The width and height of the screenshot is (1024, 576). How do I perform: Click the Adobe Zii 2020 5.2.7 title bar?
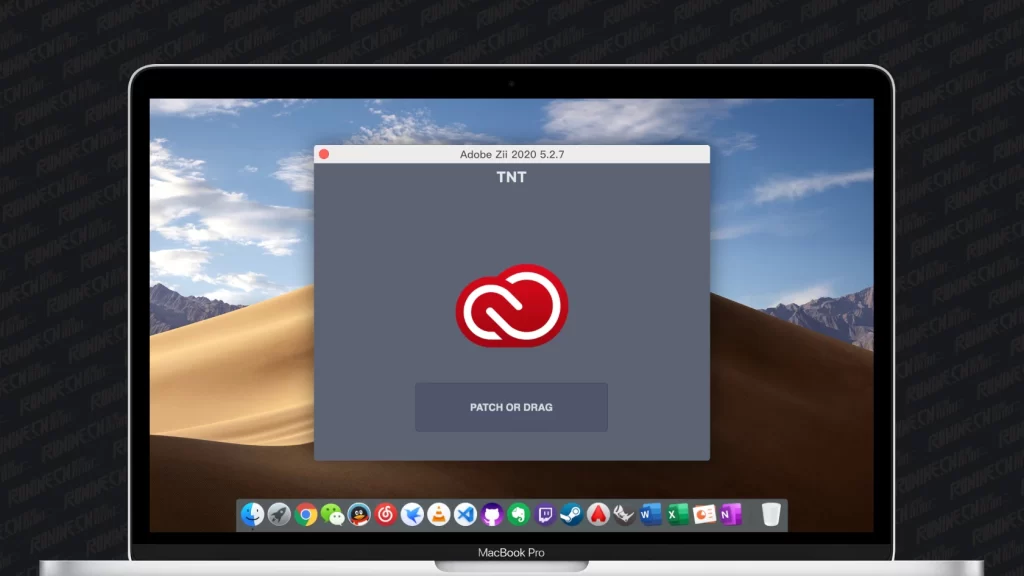(511, 154)
